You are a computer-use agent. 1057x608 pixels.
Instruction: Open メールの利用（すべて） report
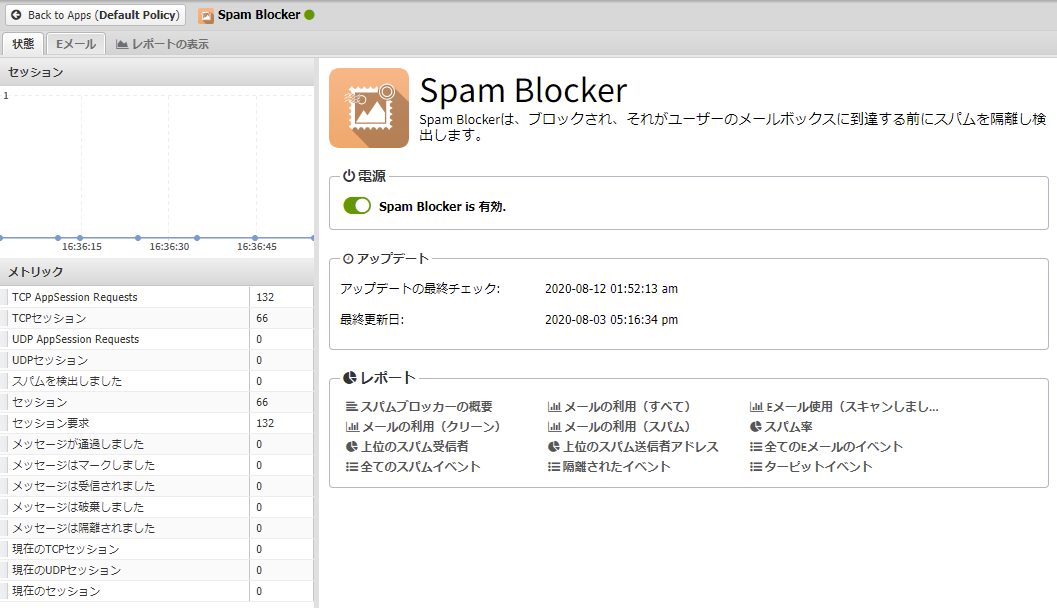(627, 407)
